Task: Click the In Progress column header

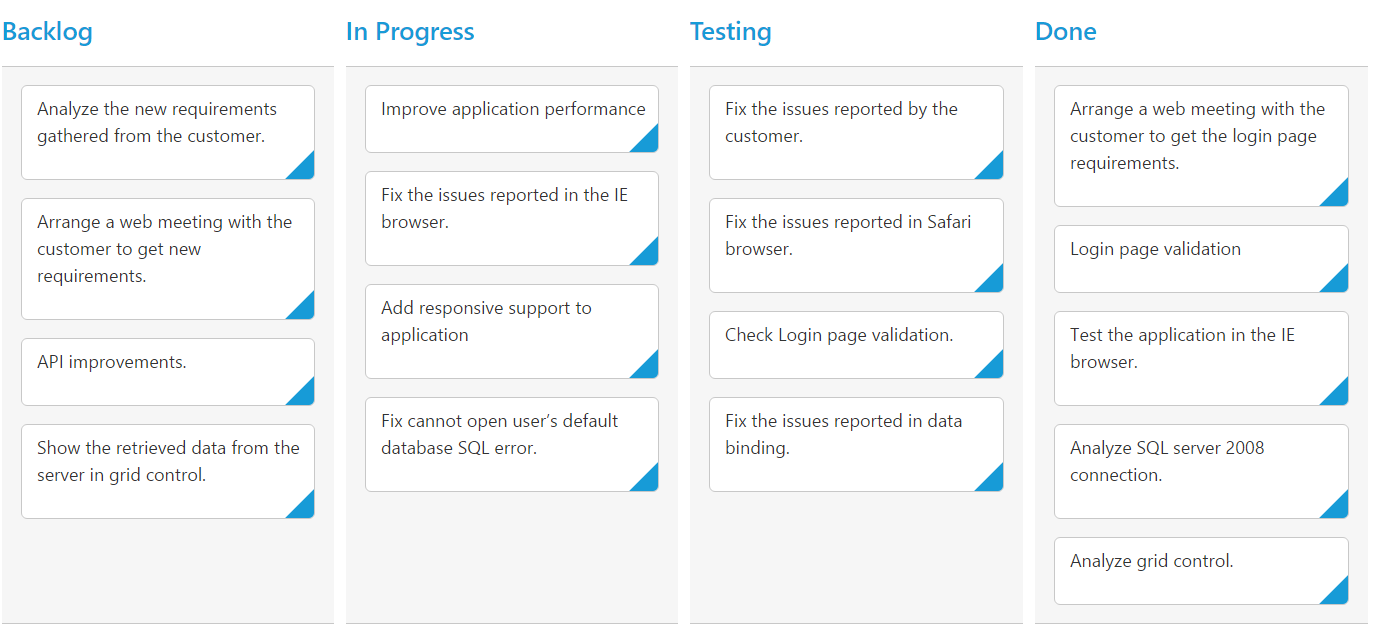Action: point(410,32)
